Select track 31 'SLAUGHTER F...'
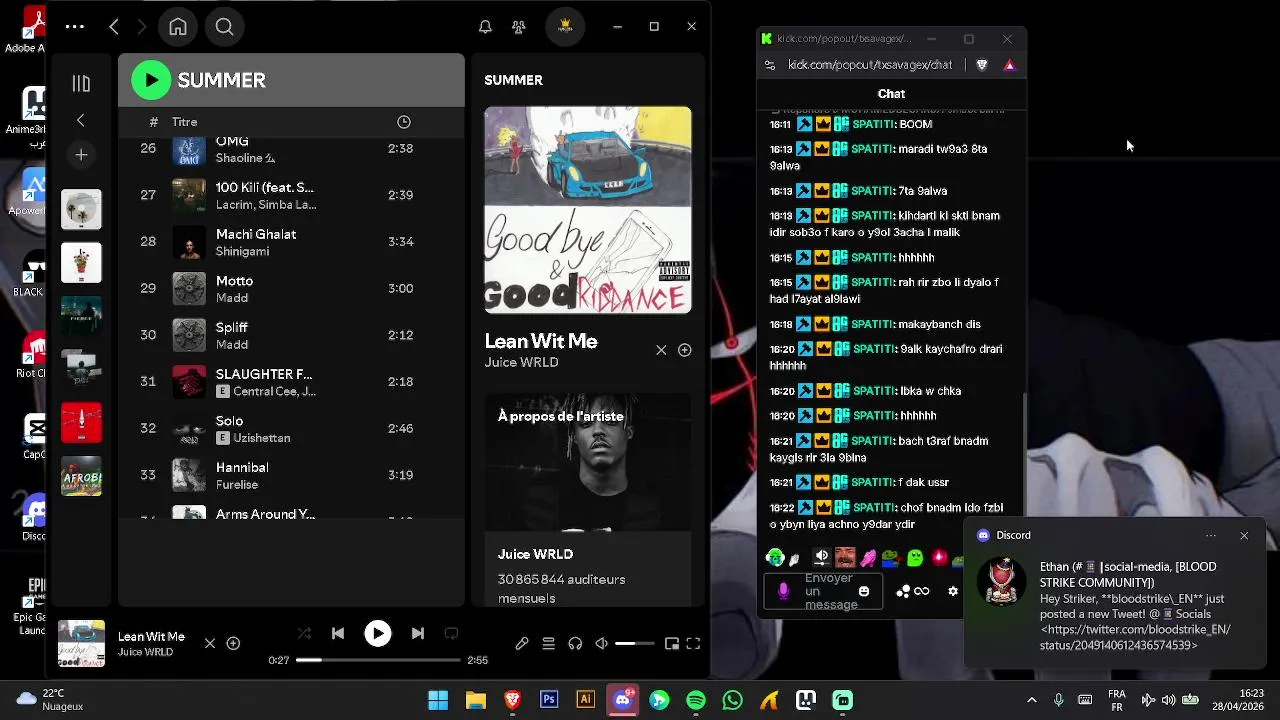This screenshot has height=720, width=1280. pos(291,382)
